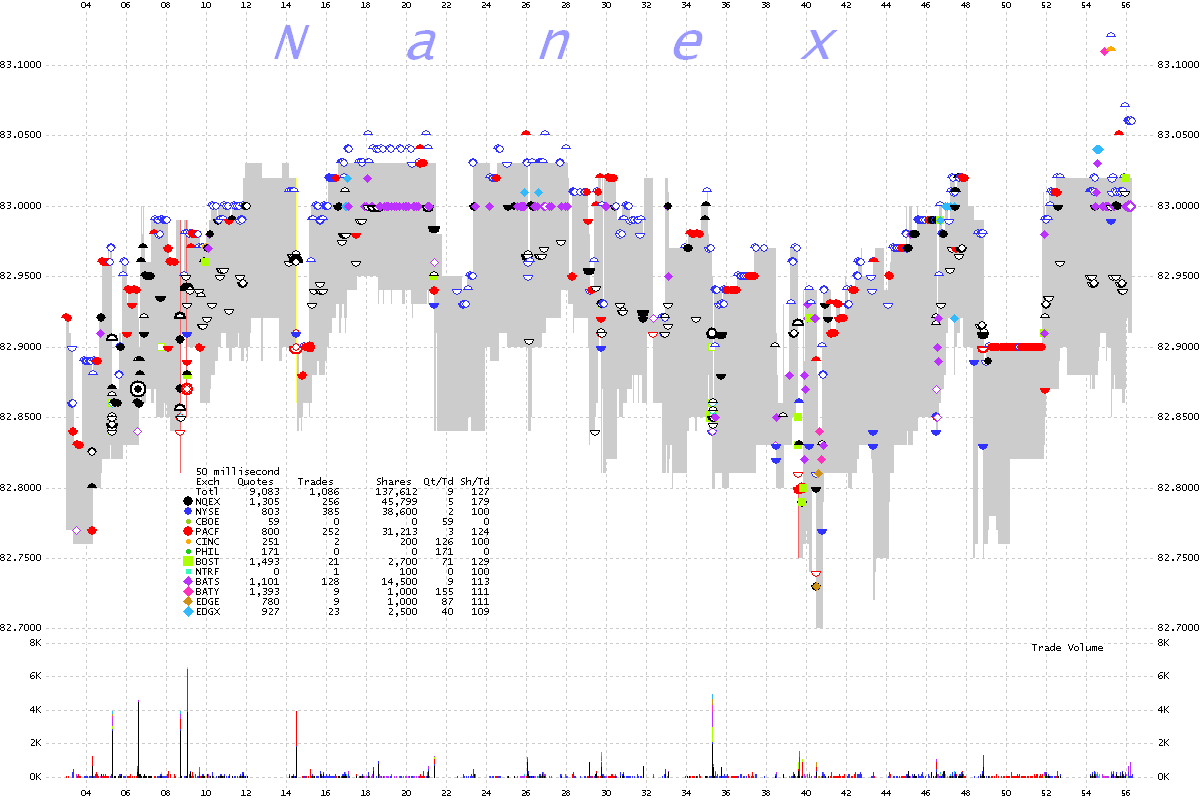The width and height of the screenshot is (1200, 800).
Task: Click the green dot marker for PHIL
Action: [187, 551]
